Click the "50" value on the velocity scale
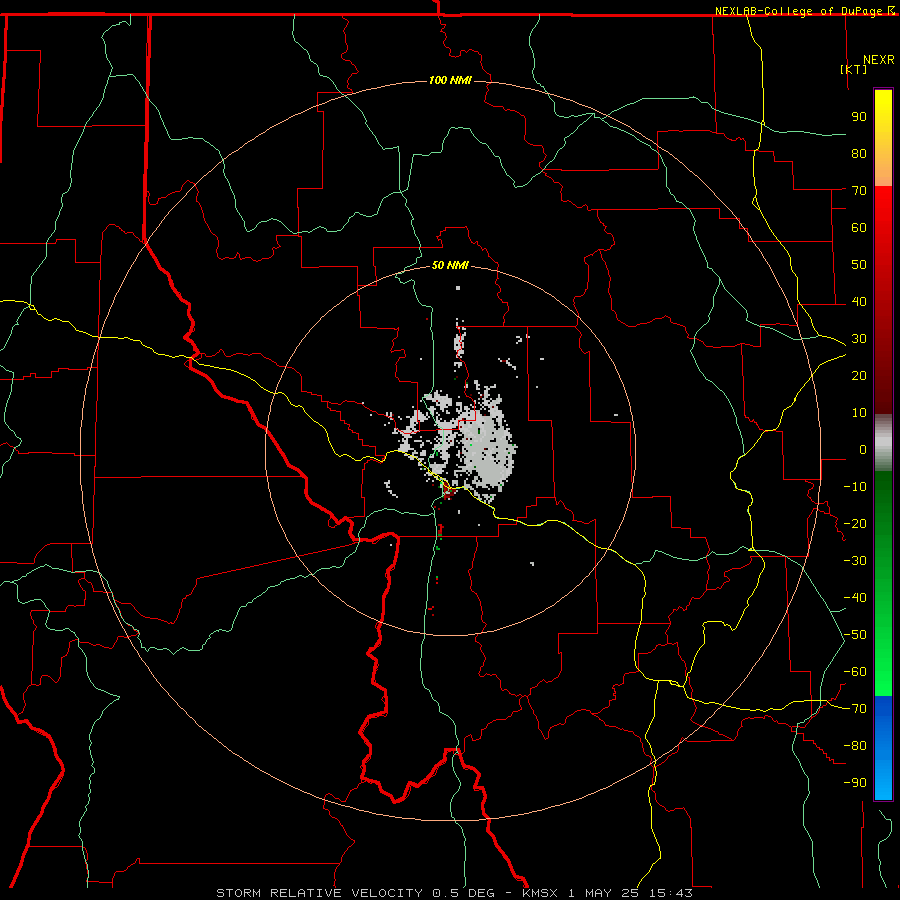The image size is (900, 900). click(x=859, y=265)
